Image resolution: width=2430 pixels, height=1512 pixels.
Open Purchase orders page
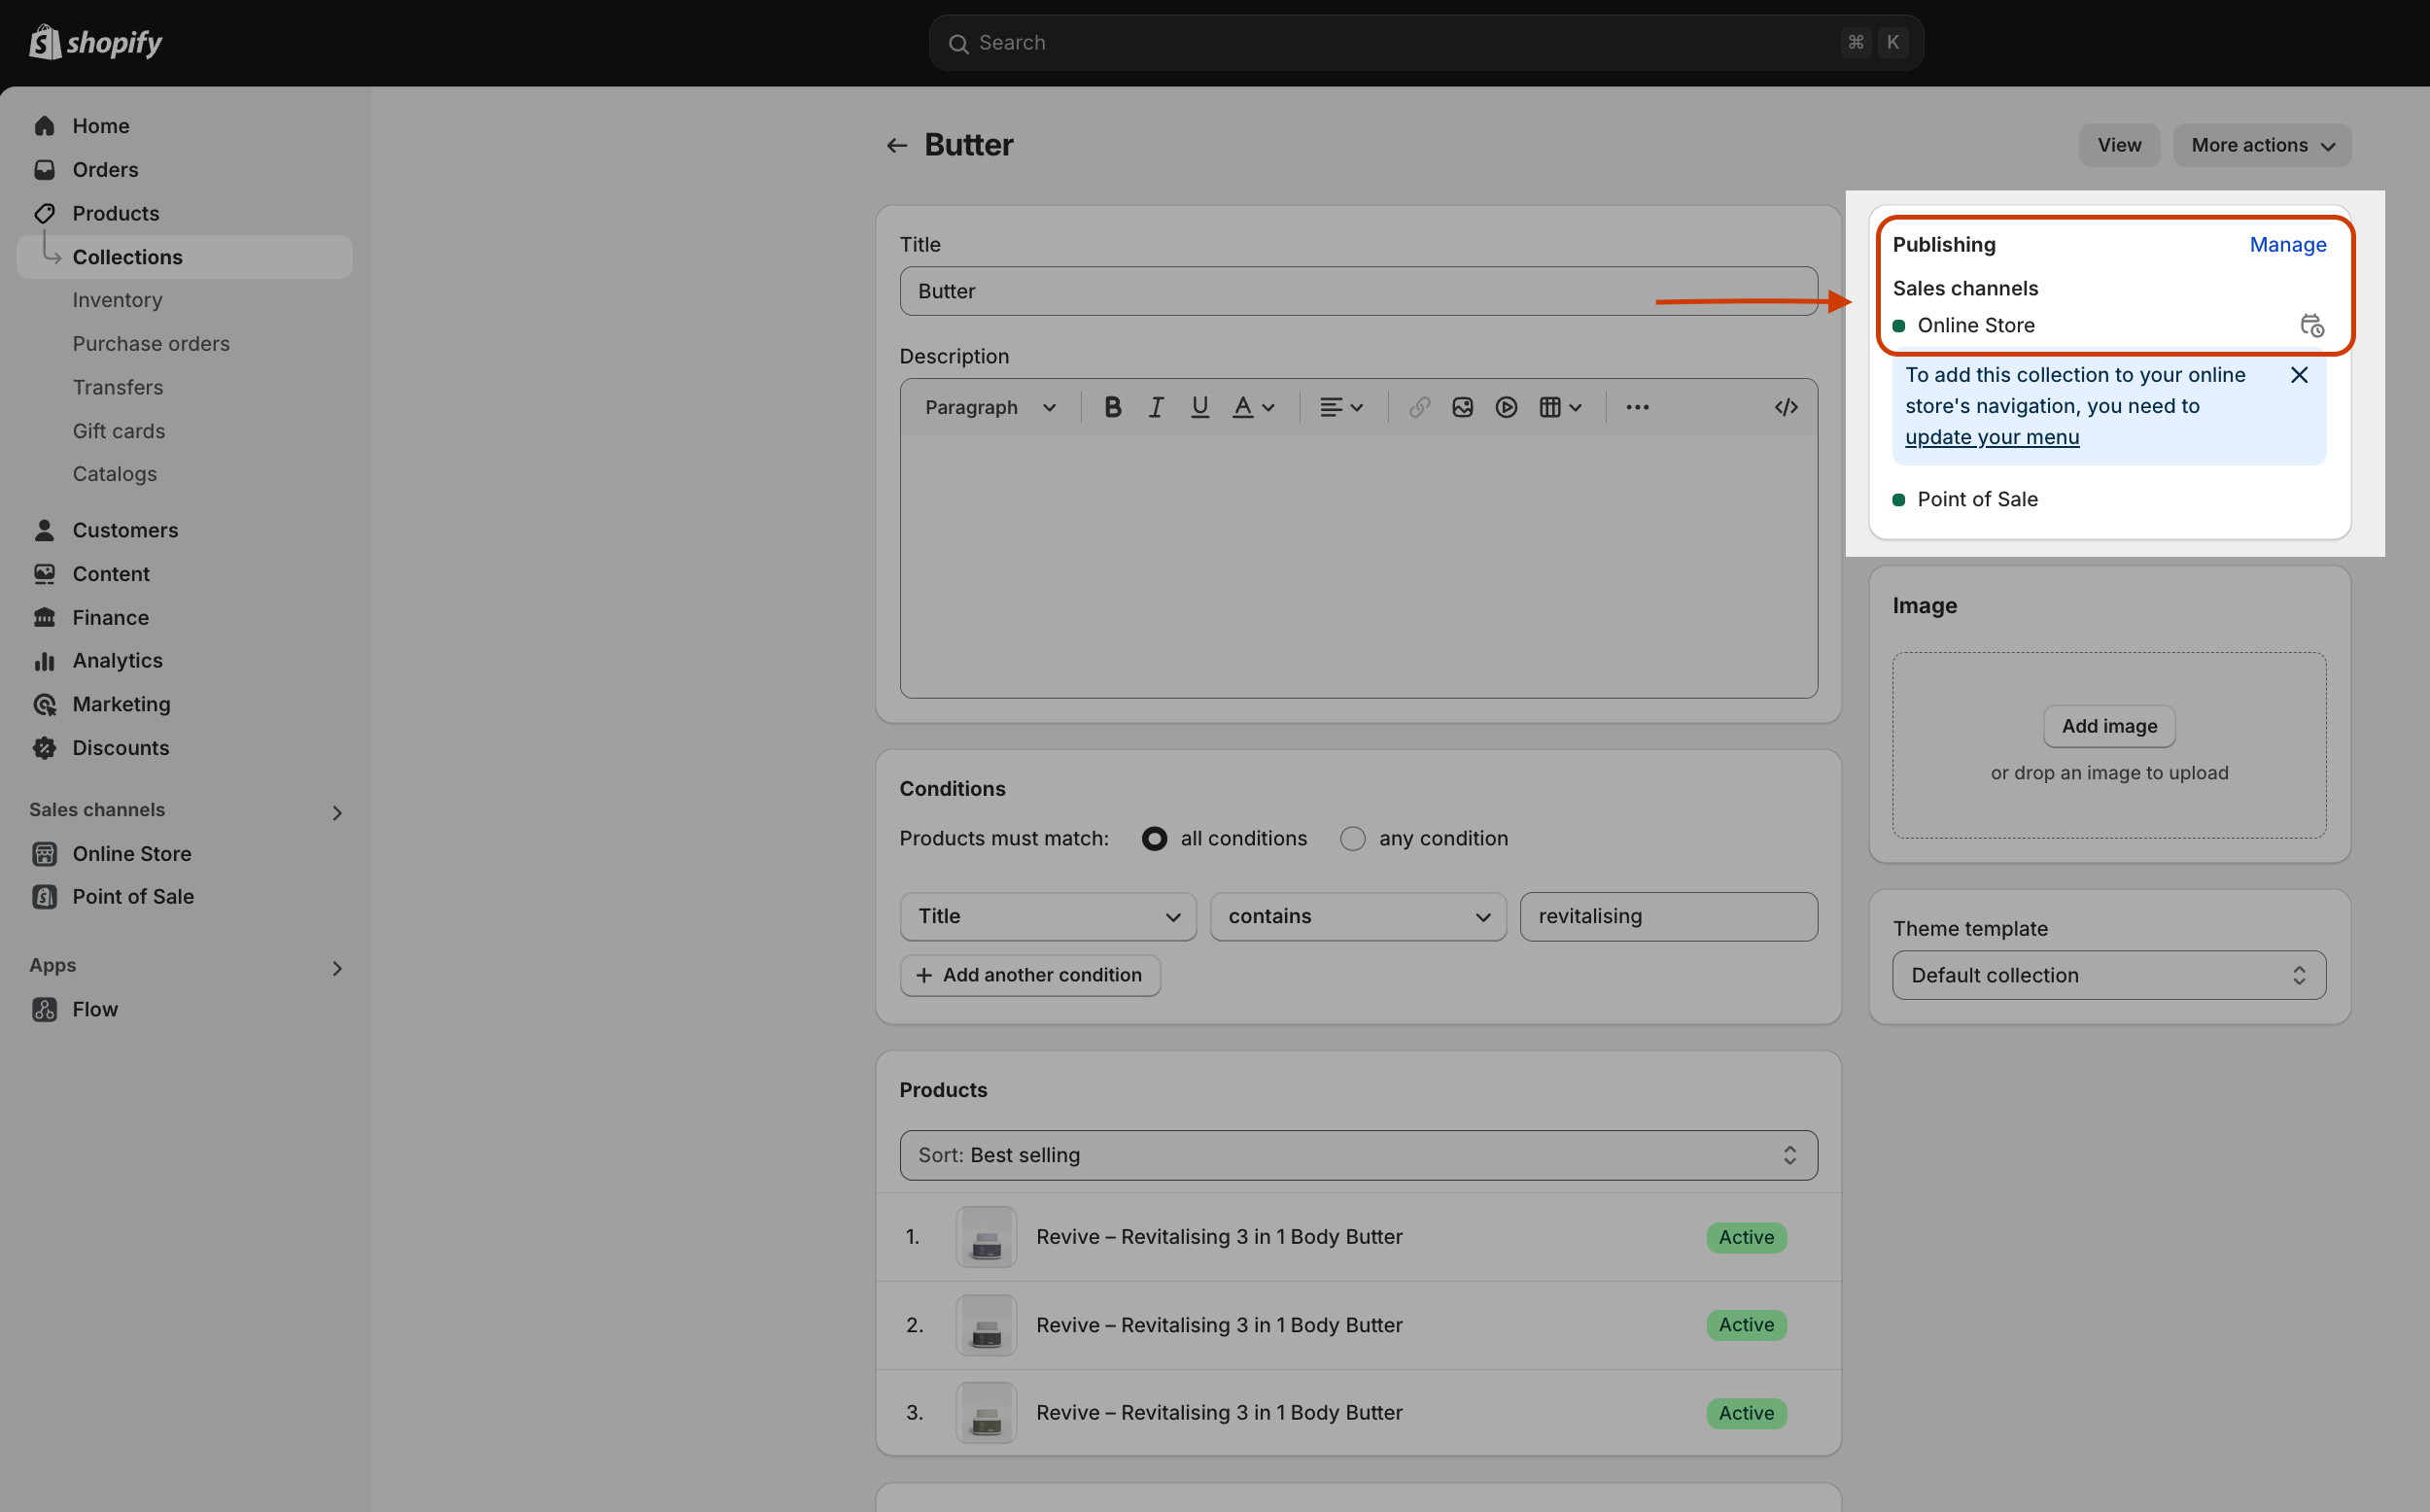[151, 343]
